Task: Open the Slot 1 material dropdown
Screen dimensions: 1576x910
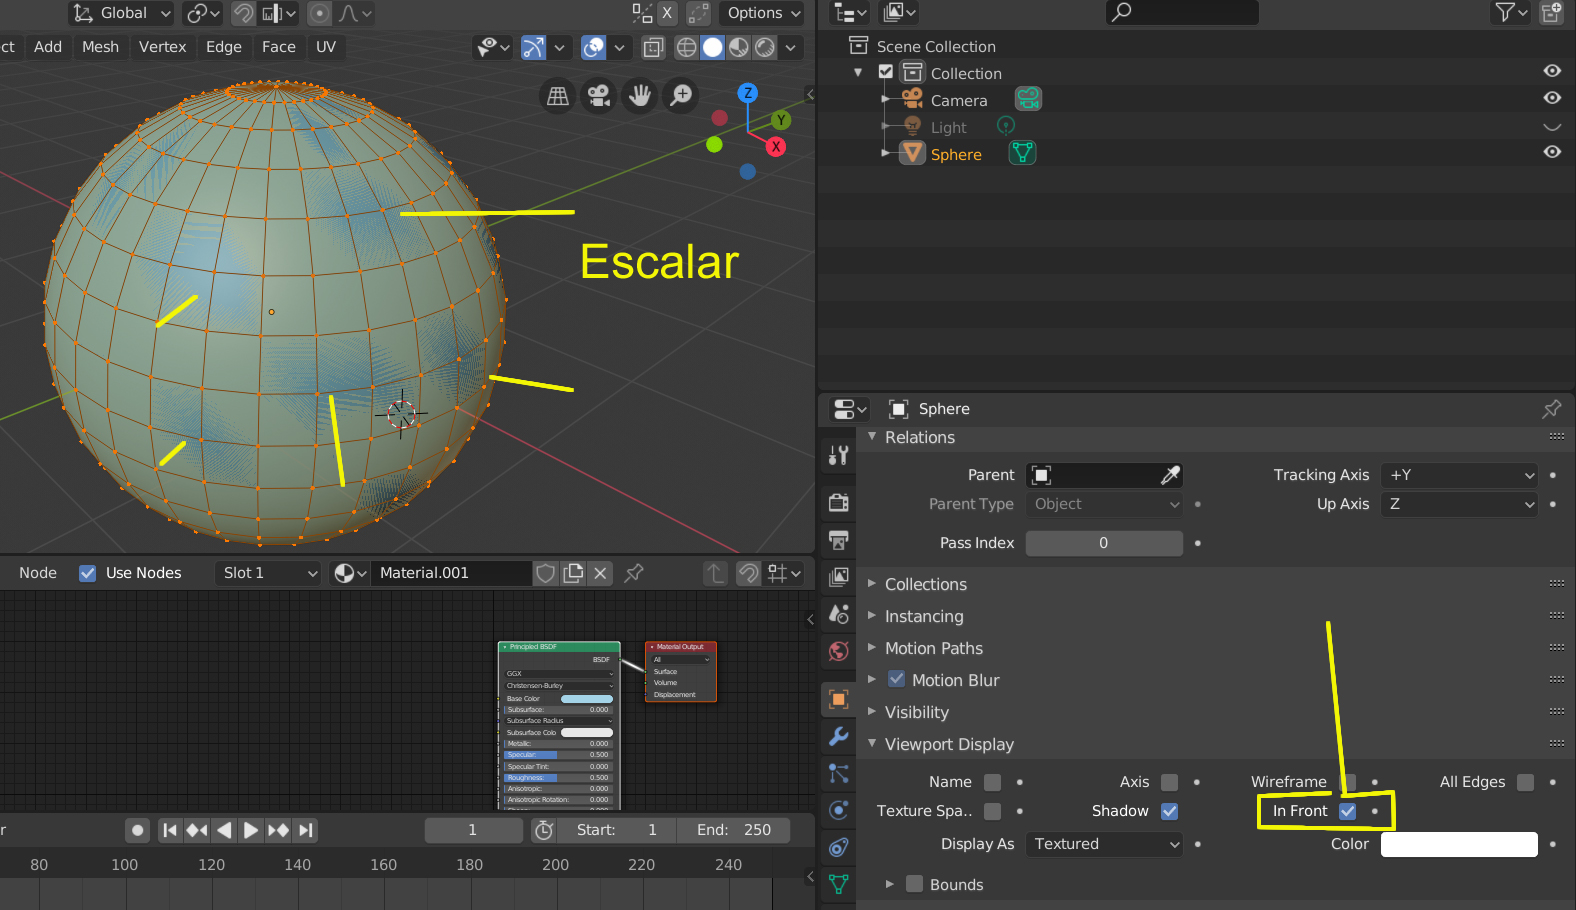Action: coord(270,573)
